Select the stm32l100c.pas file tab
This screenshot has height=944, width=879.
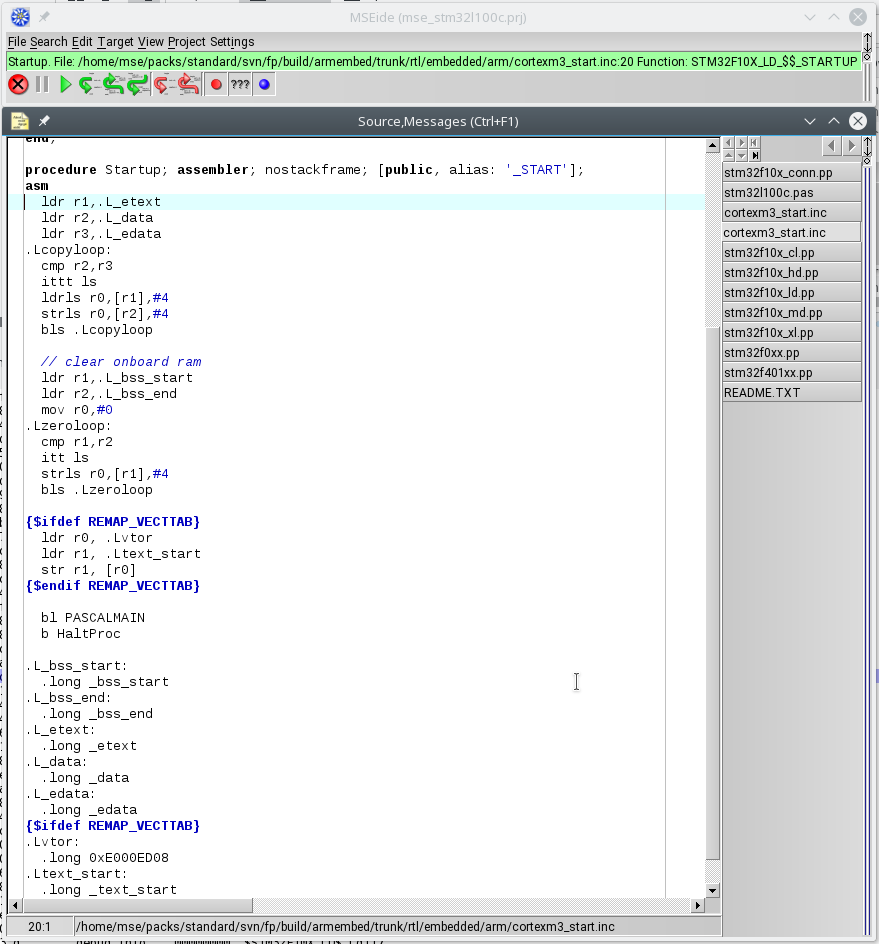point(791,193)
